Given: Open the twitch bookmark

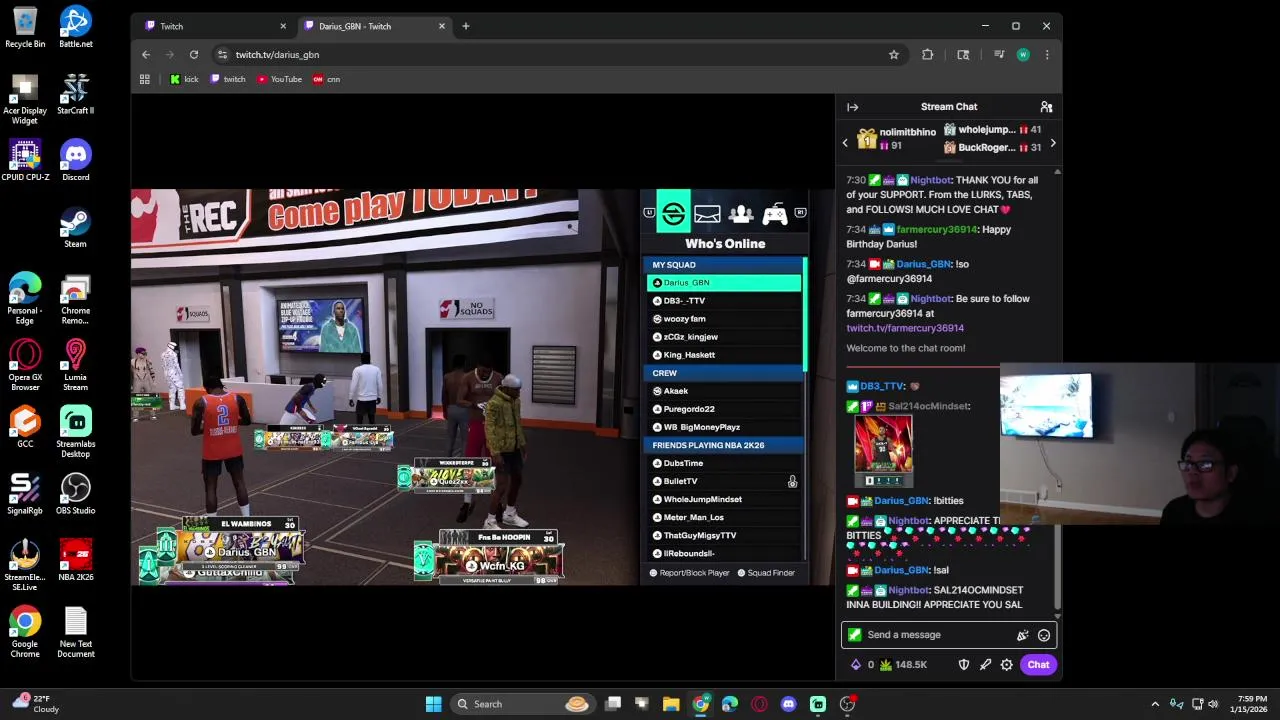Looking at the screenshot, I should [x=228, y=79].
